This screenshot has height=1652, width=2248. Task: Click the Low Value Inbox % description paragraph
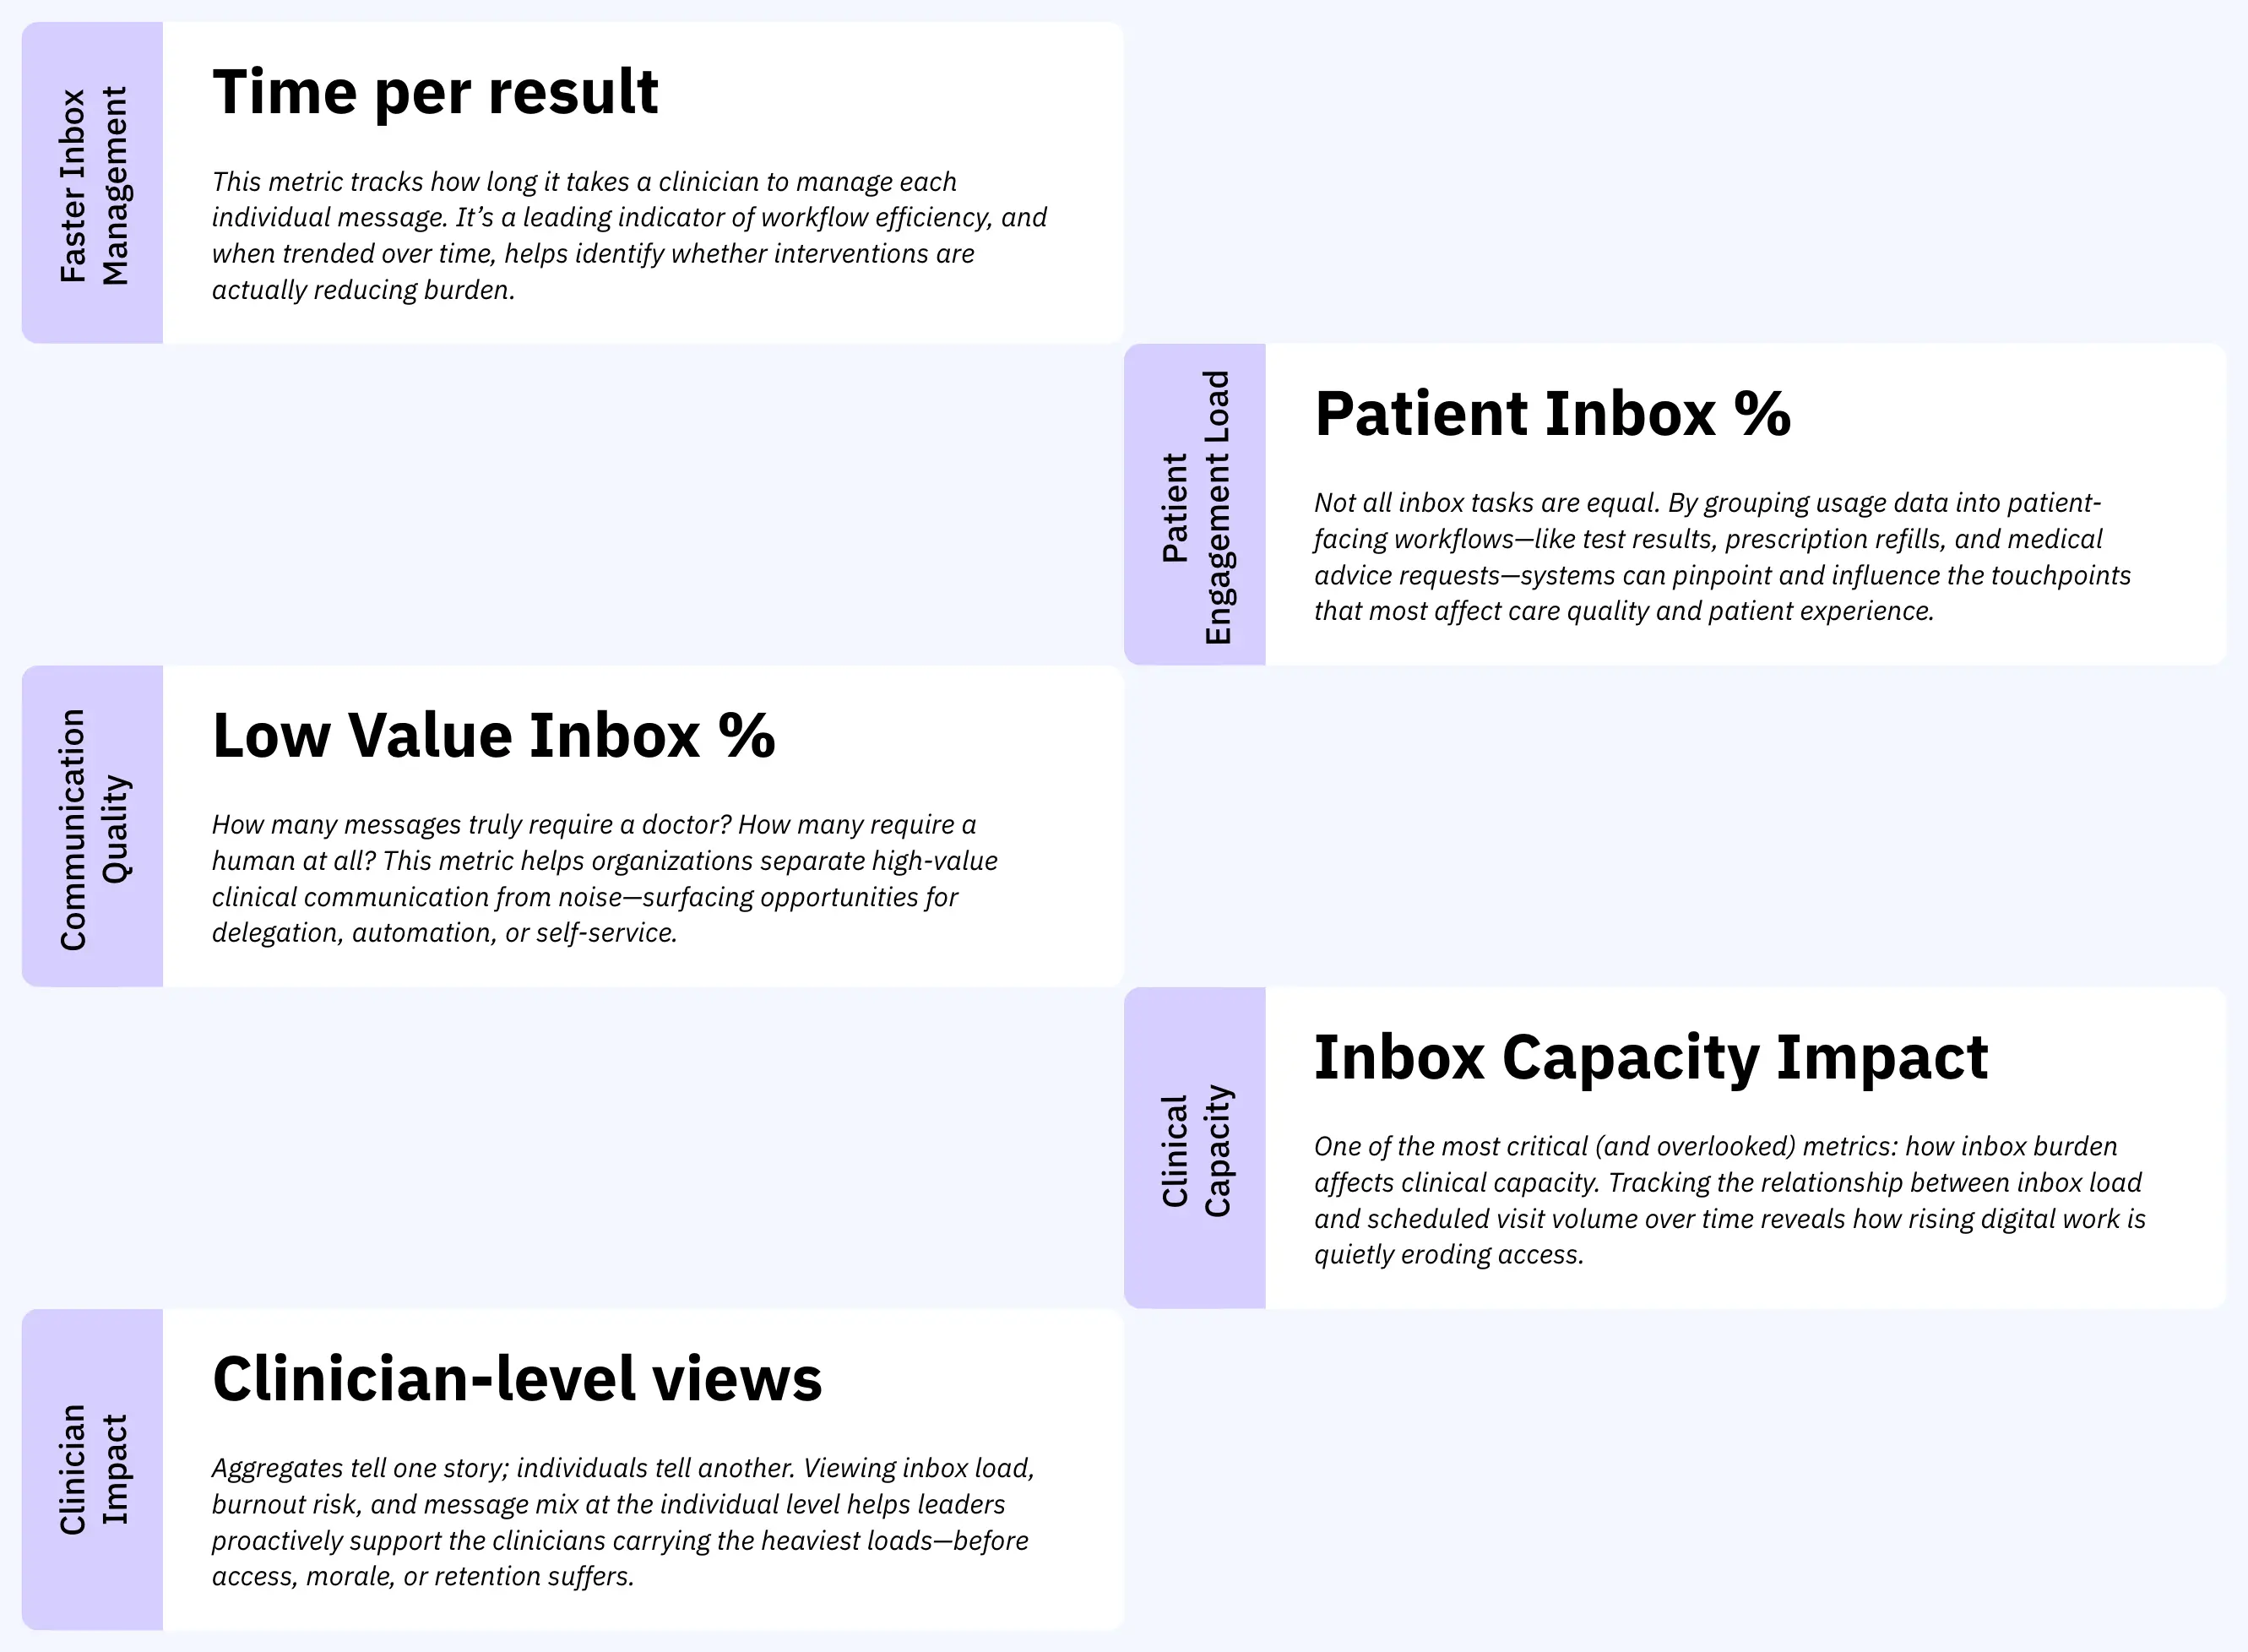(604, 879)
